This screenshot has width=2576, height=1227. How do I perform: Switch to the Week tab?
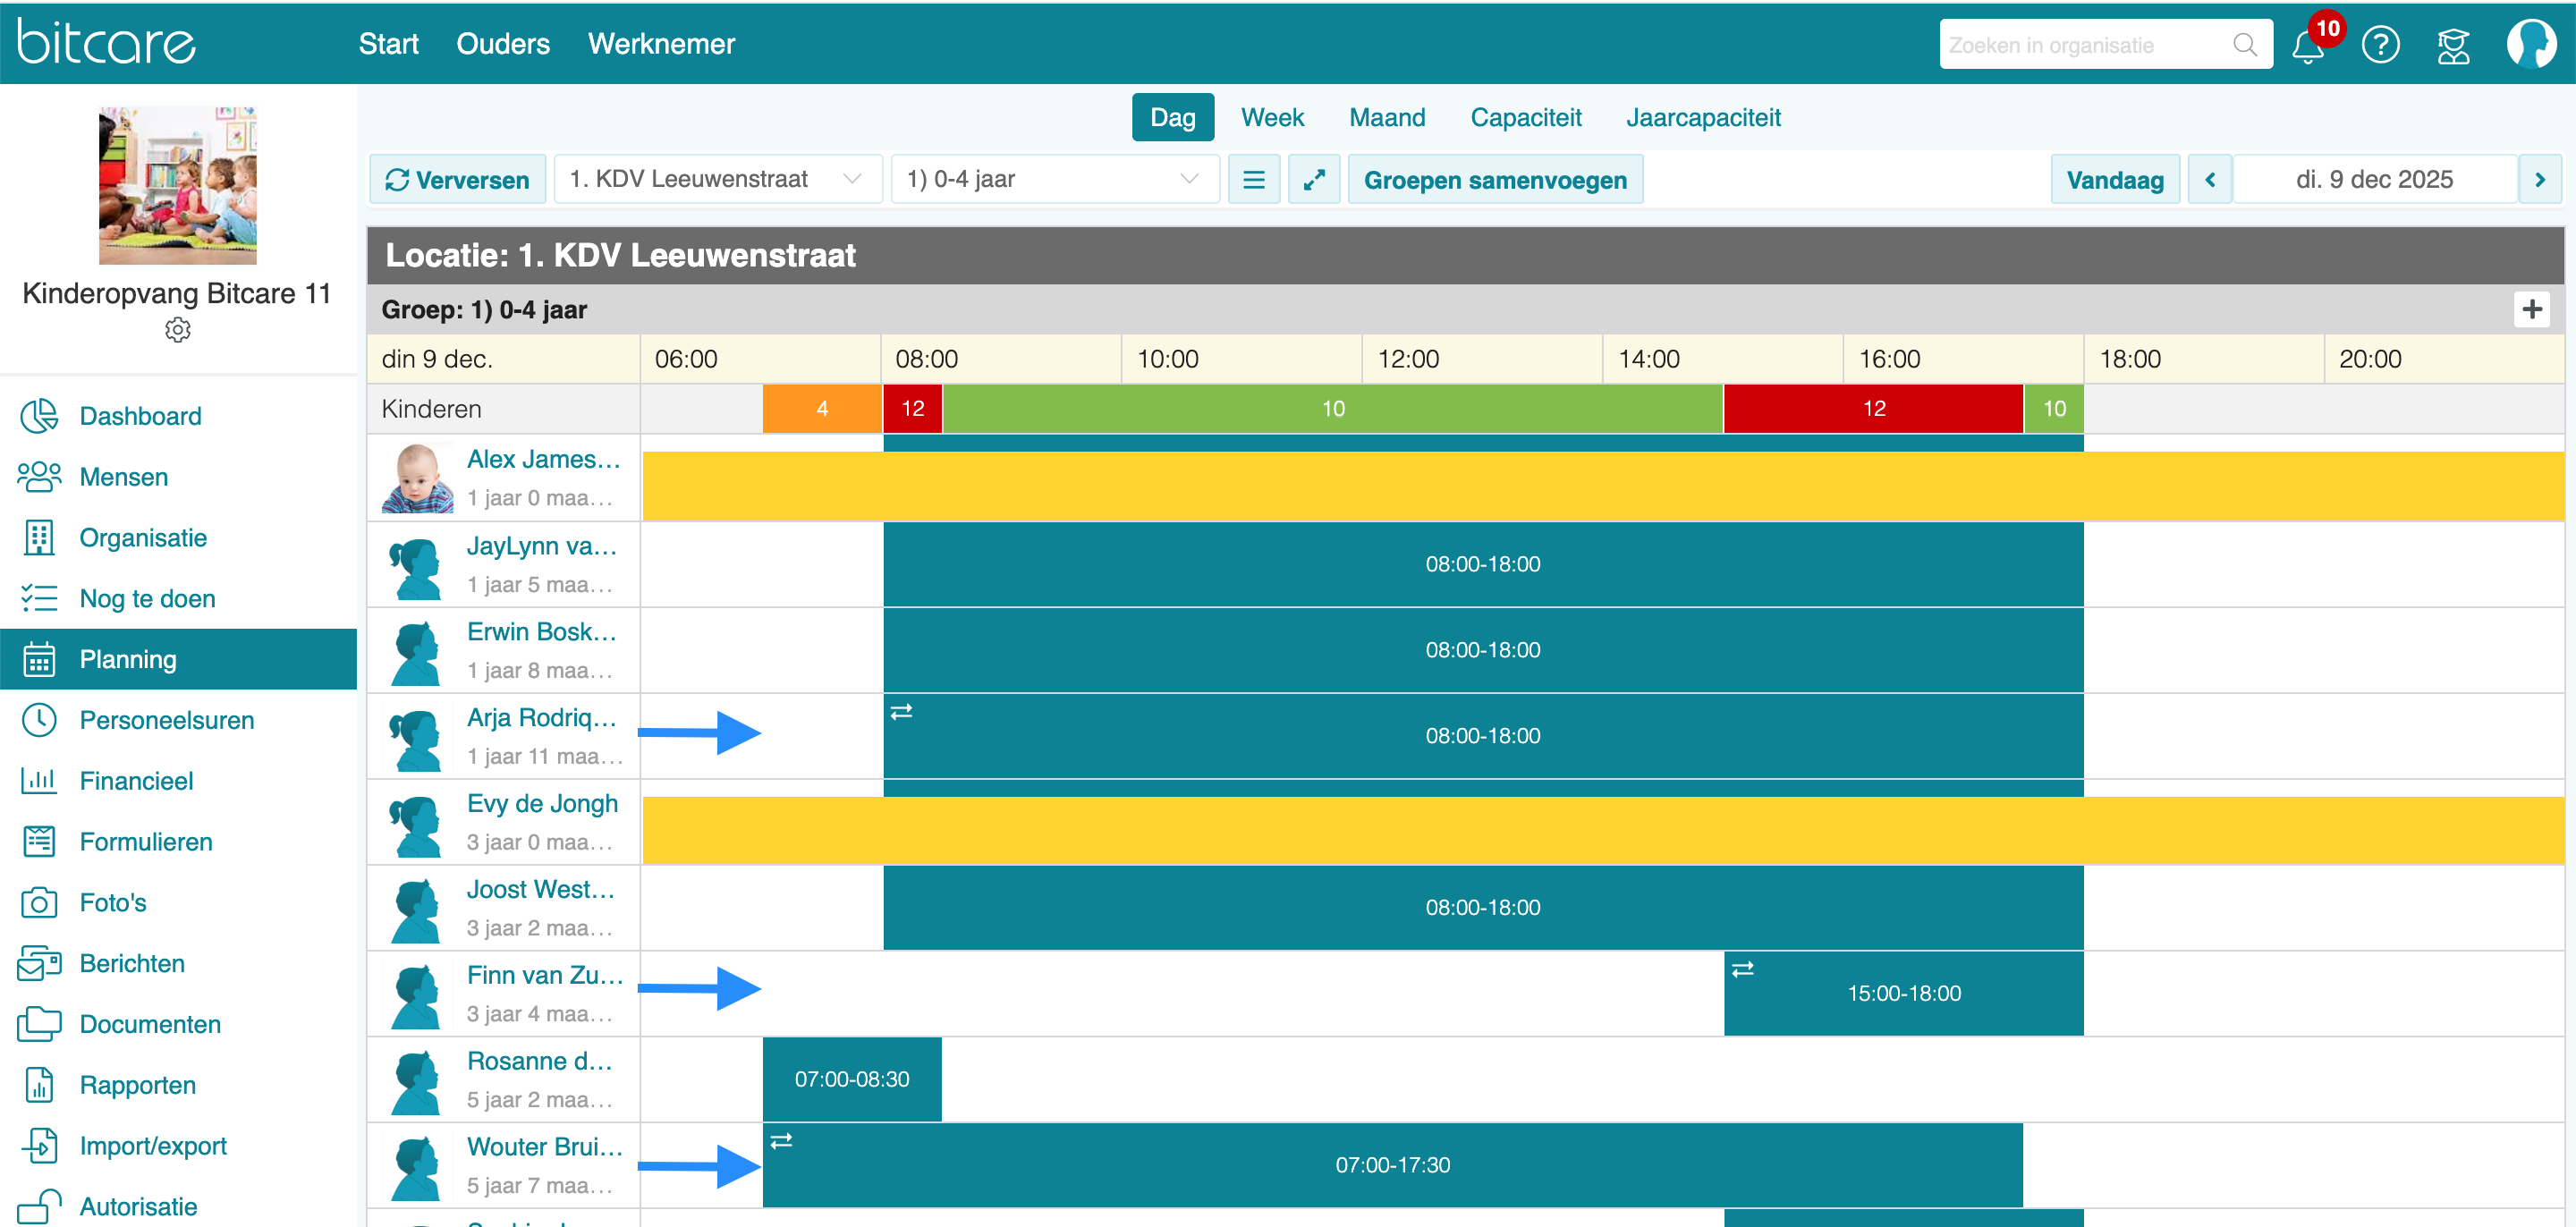click(1272, 118)
